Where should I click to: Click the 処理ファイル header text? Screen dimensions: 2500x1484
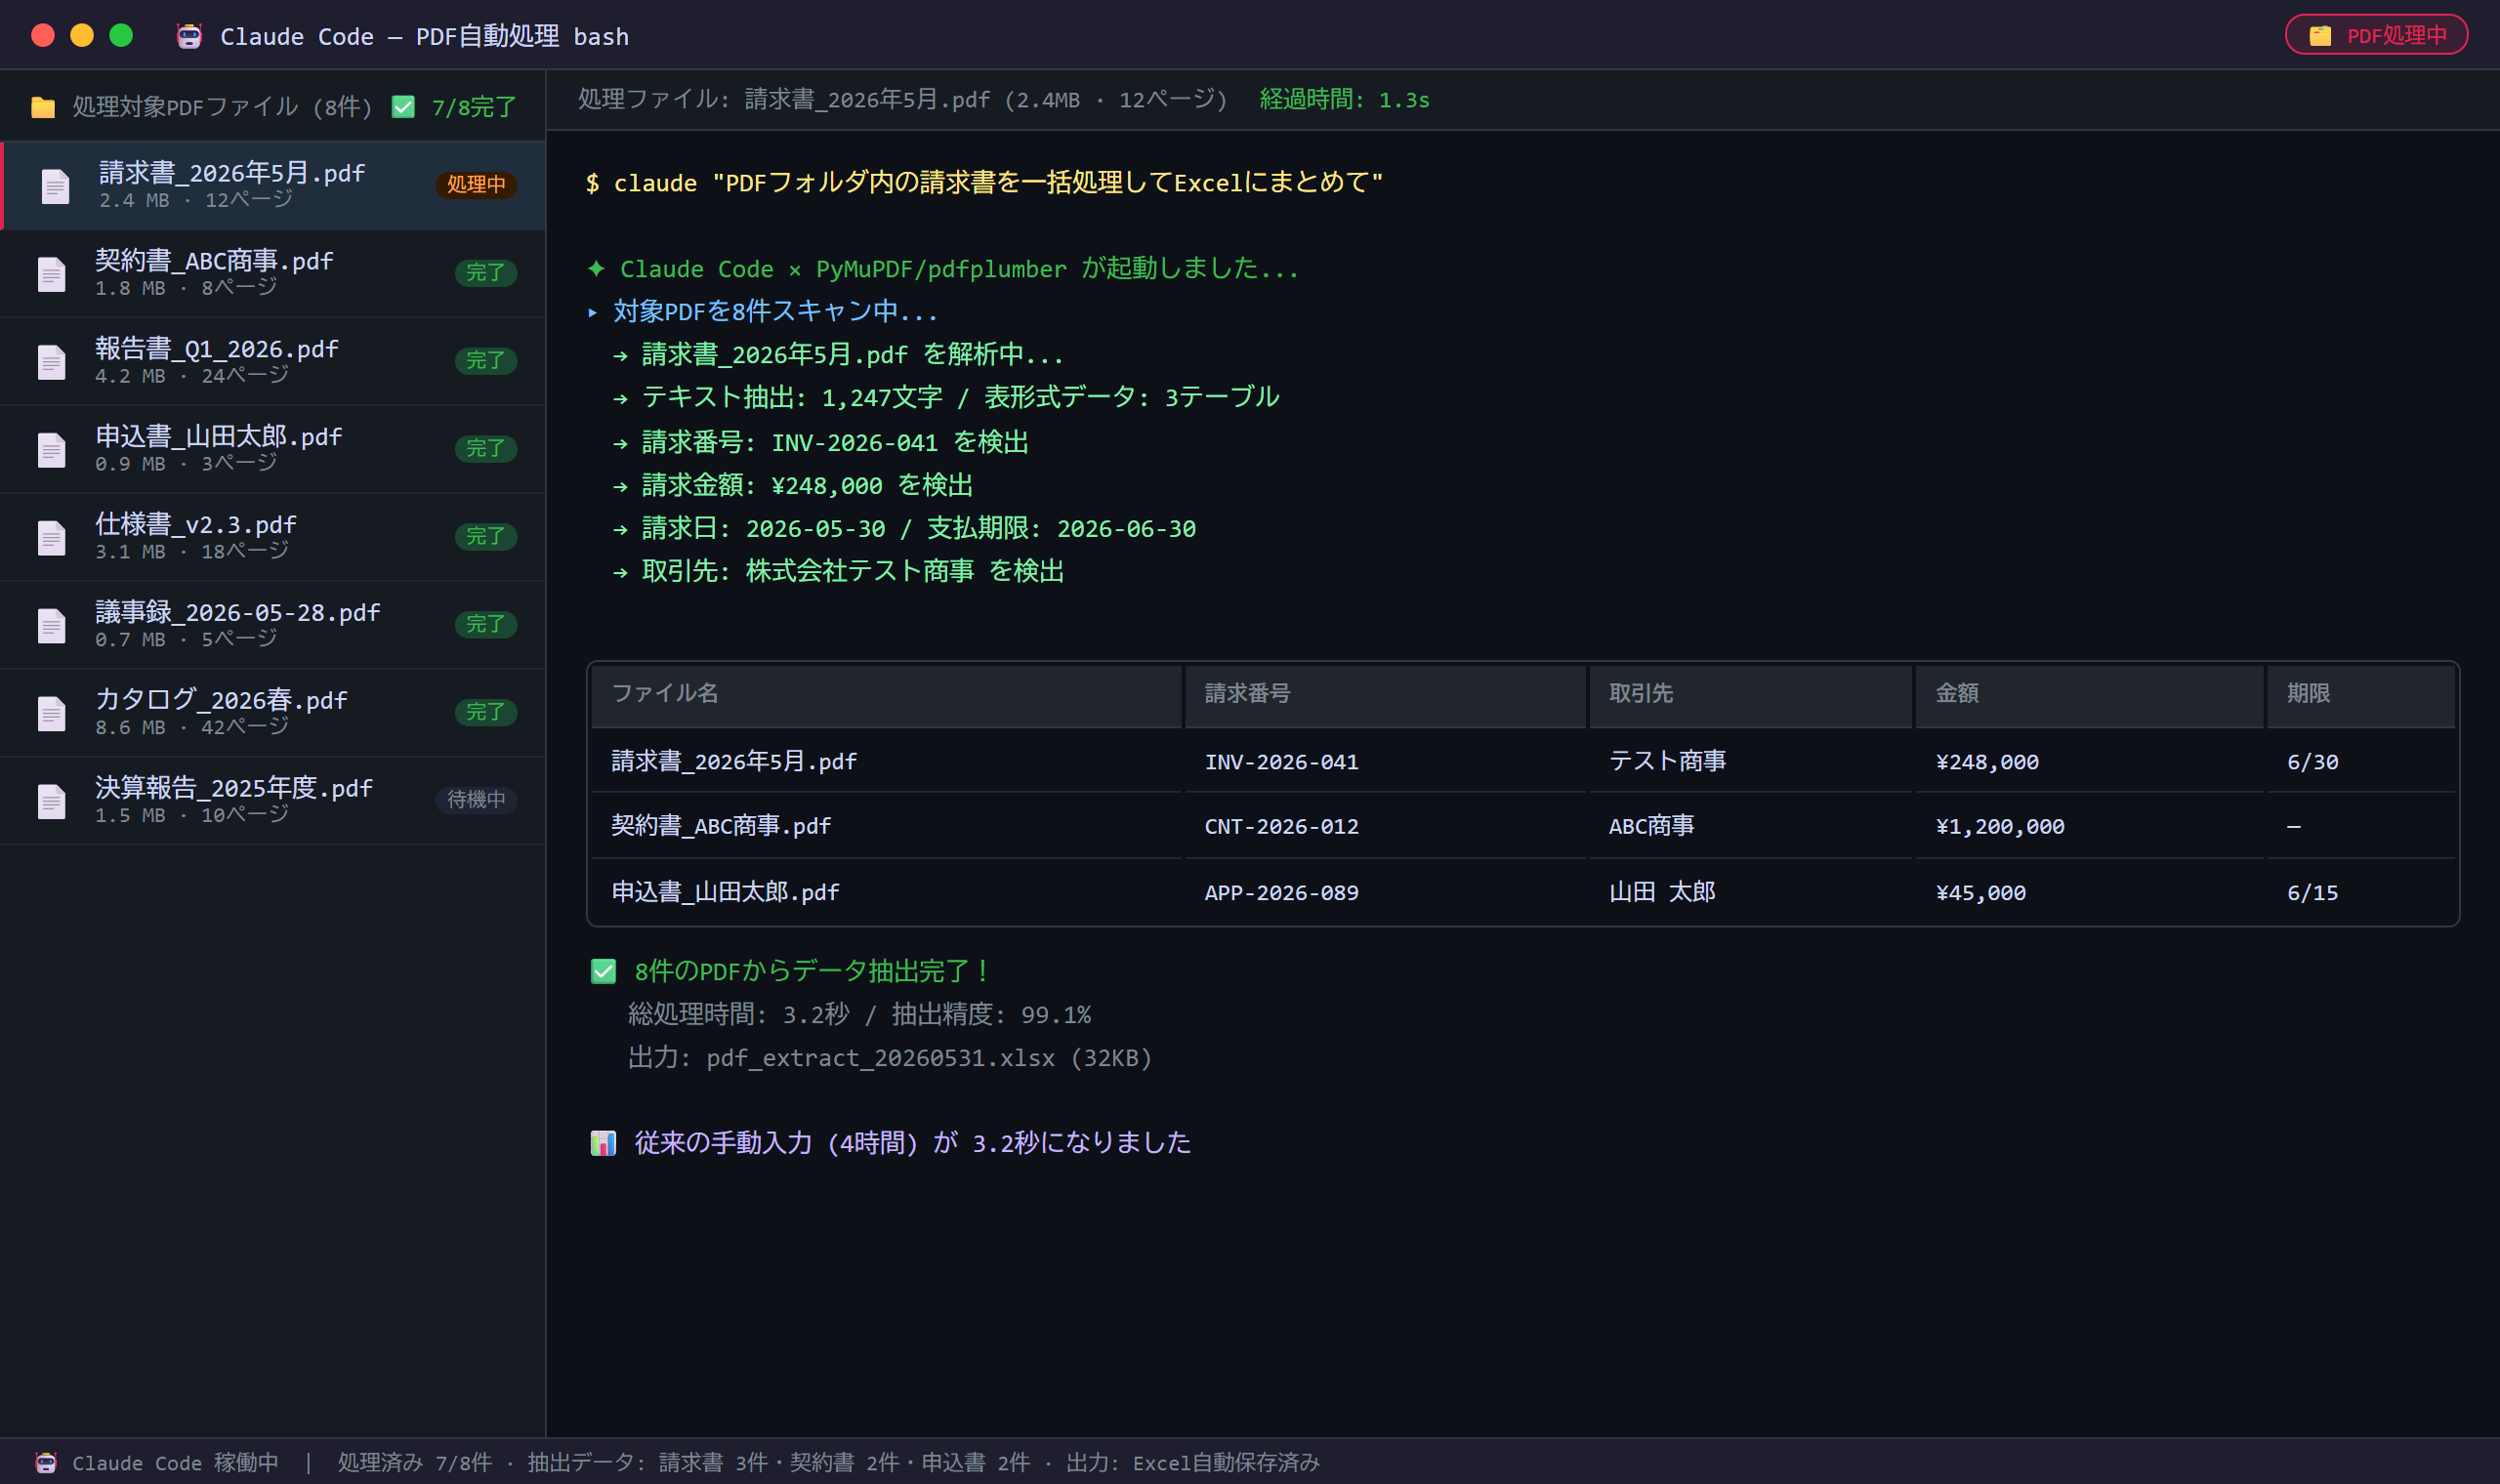(x=902, y=100)
